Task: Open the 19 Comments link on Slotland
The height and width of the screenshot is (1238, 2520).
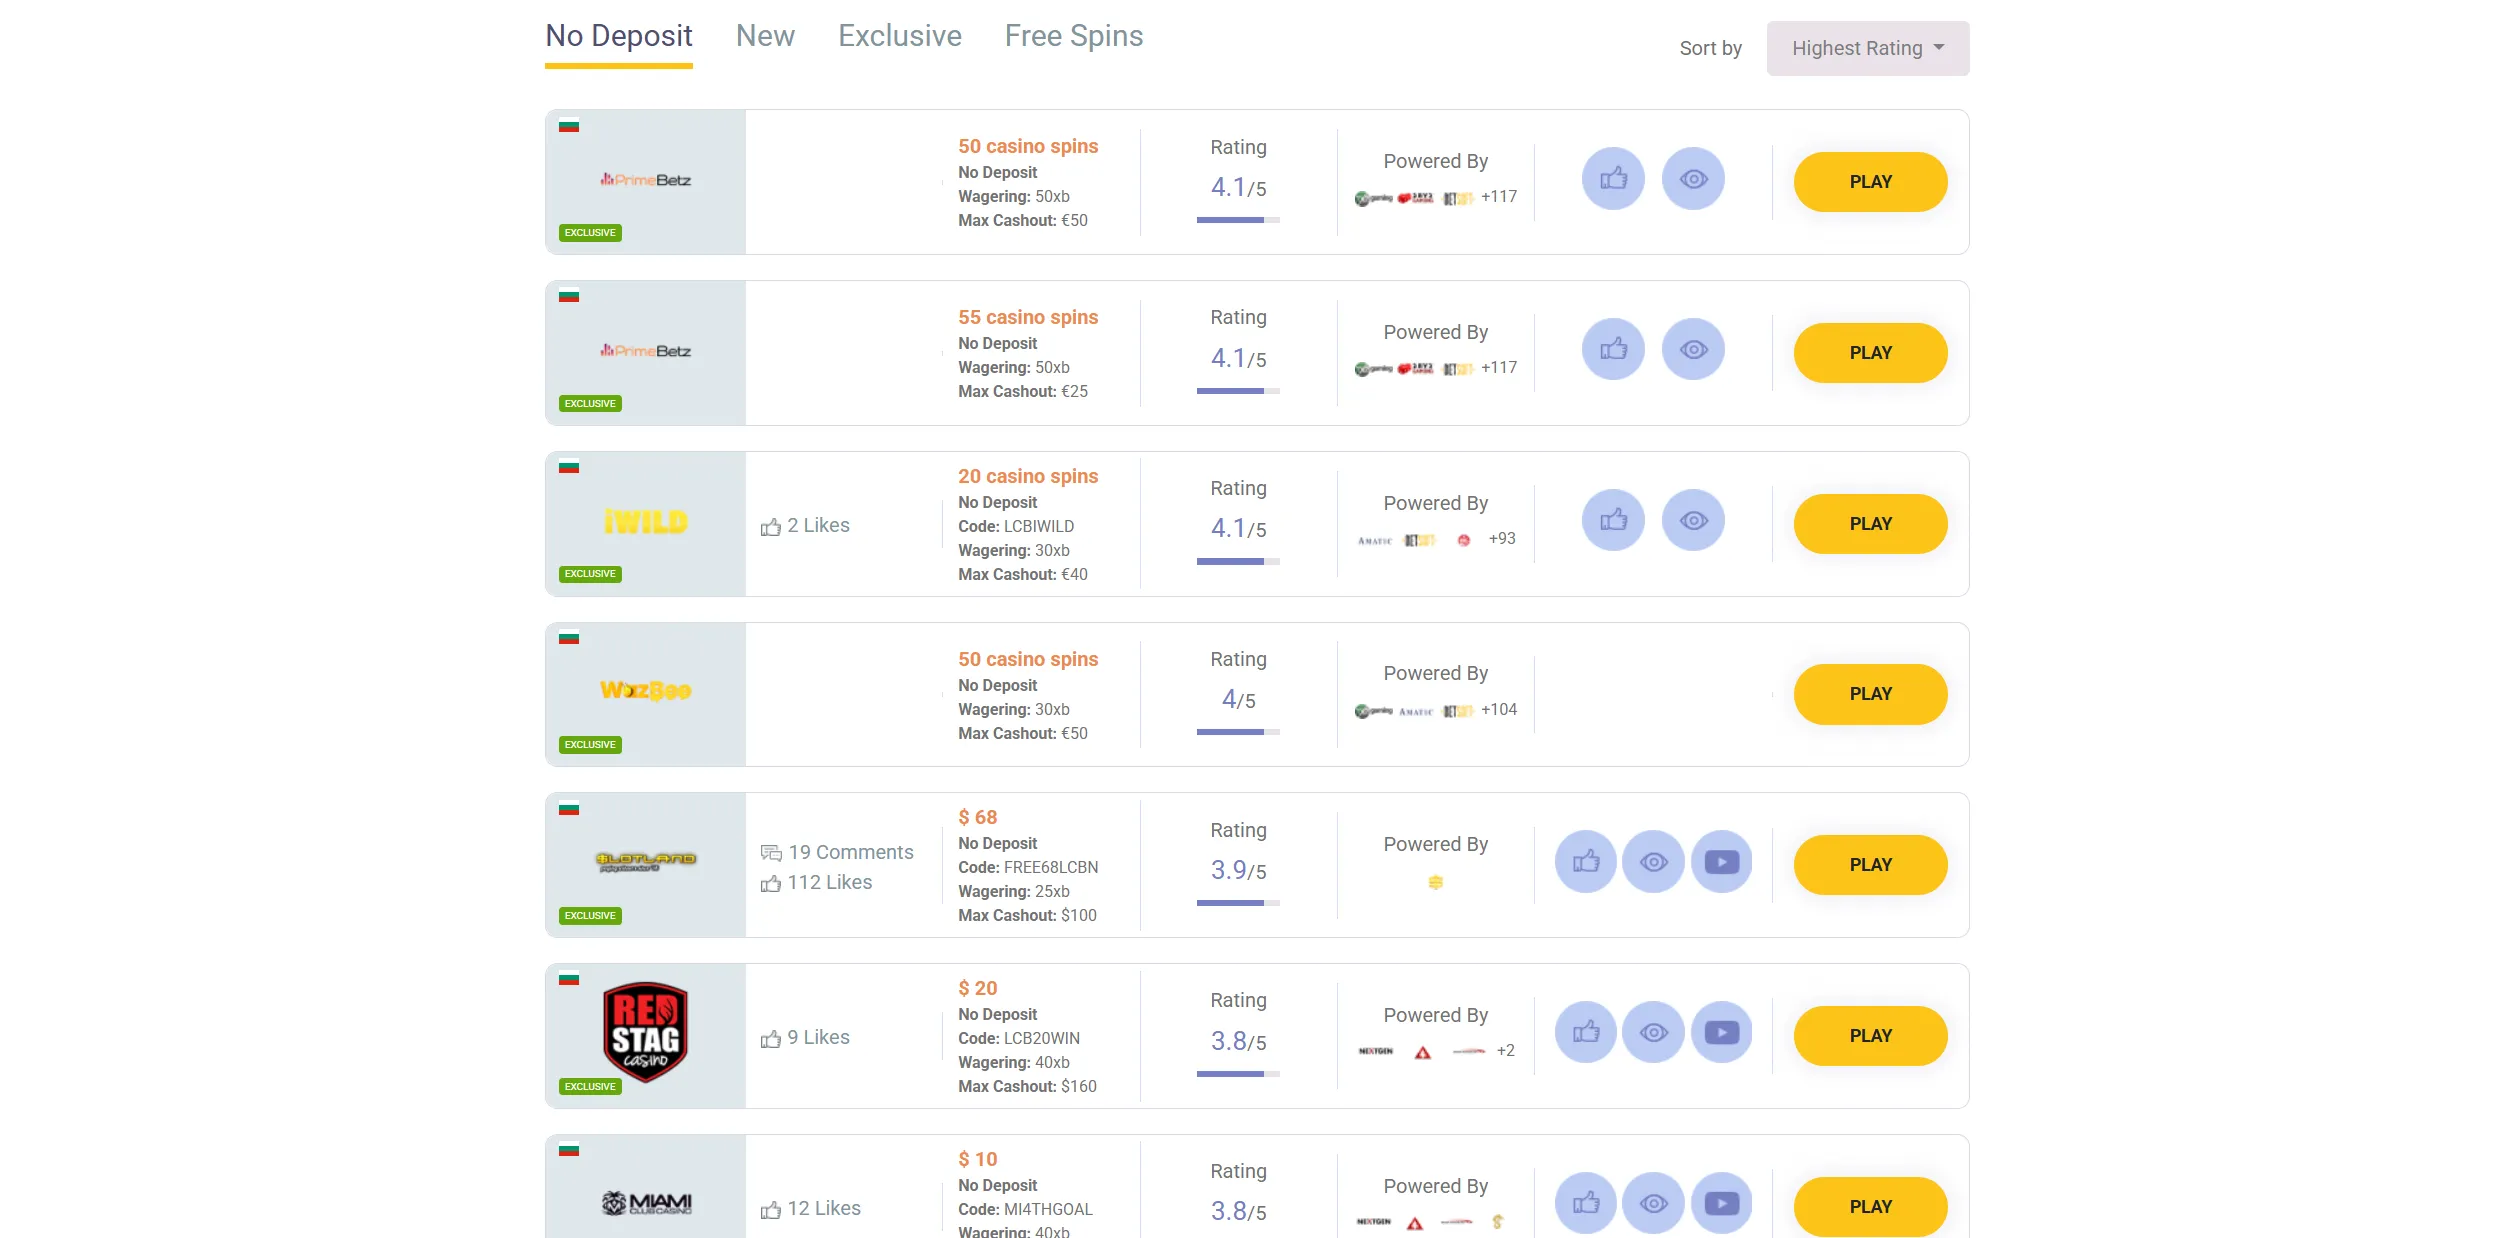Action: 837,852
